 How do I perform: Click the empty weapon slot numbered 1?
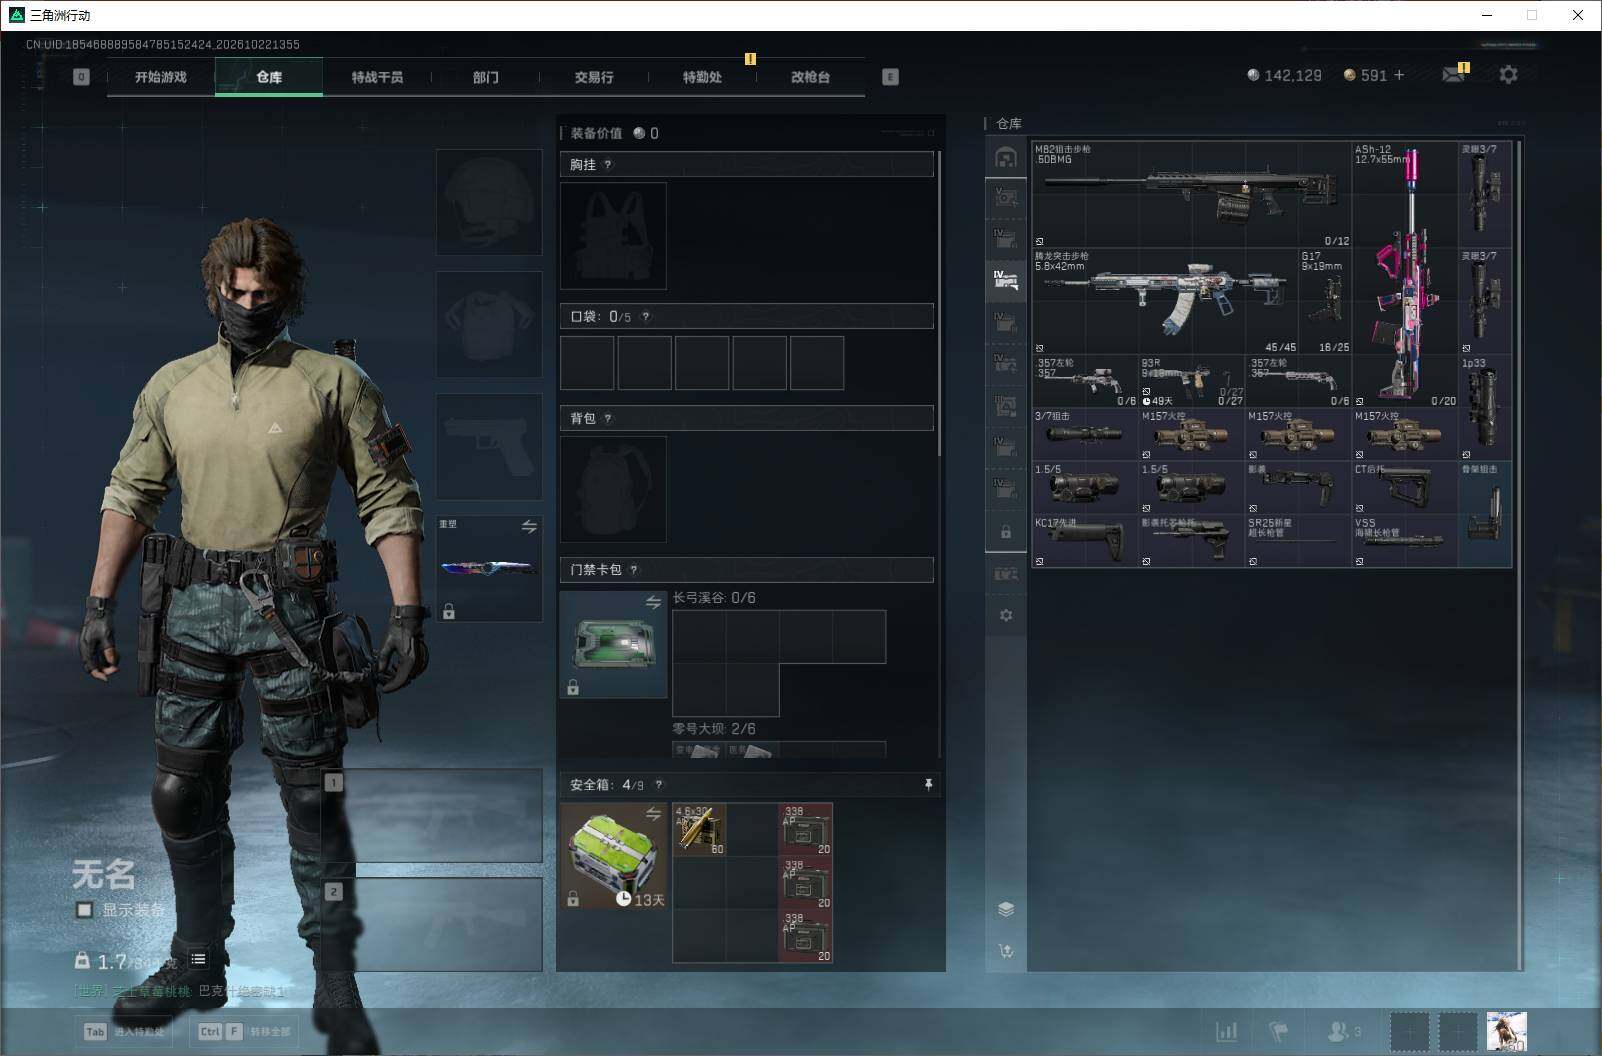click(432, 815)
